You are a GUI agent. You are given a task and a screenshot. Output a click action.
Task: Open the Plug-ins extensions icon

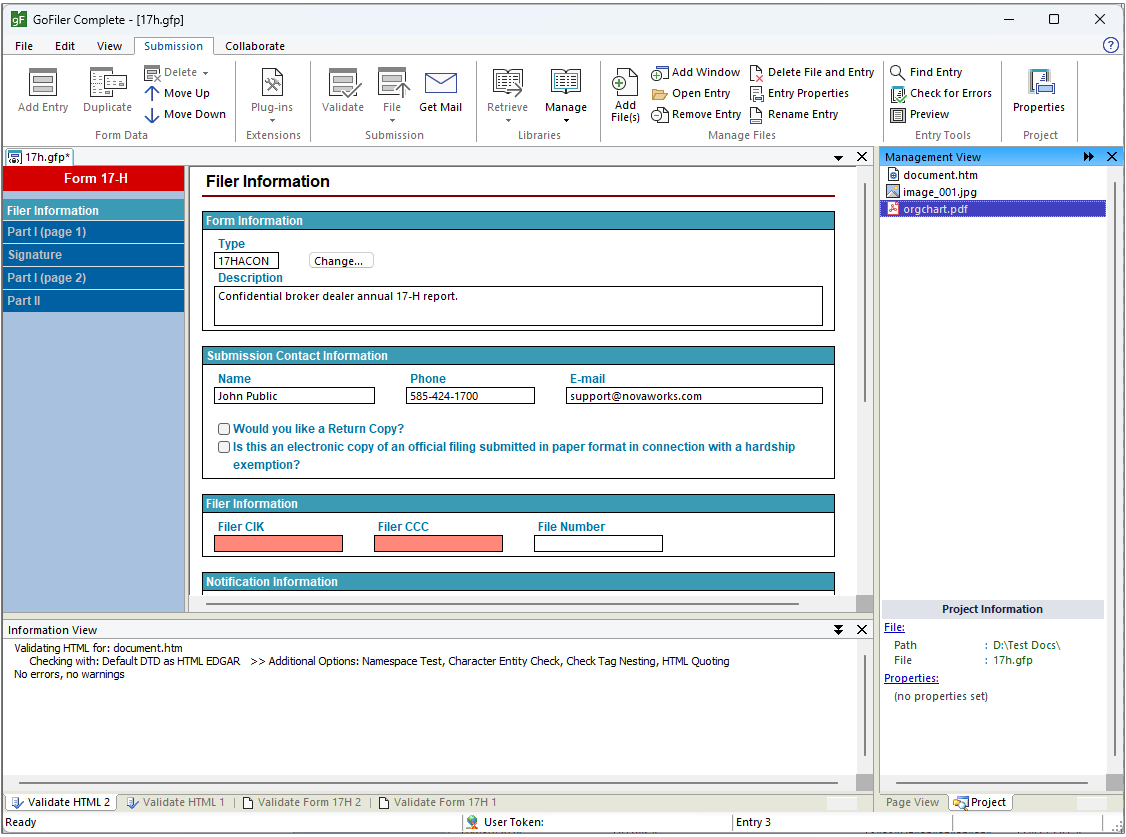coord(272,83)
